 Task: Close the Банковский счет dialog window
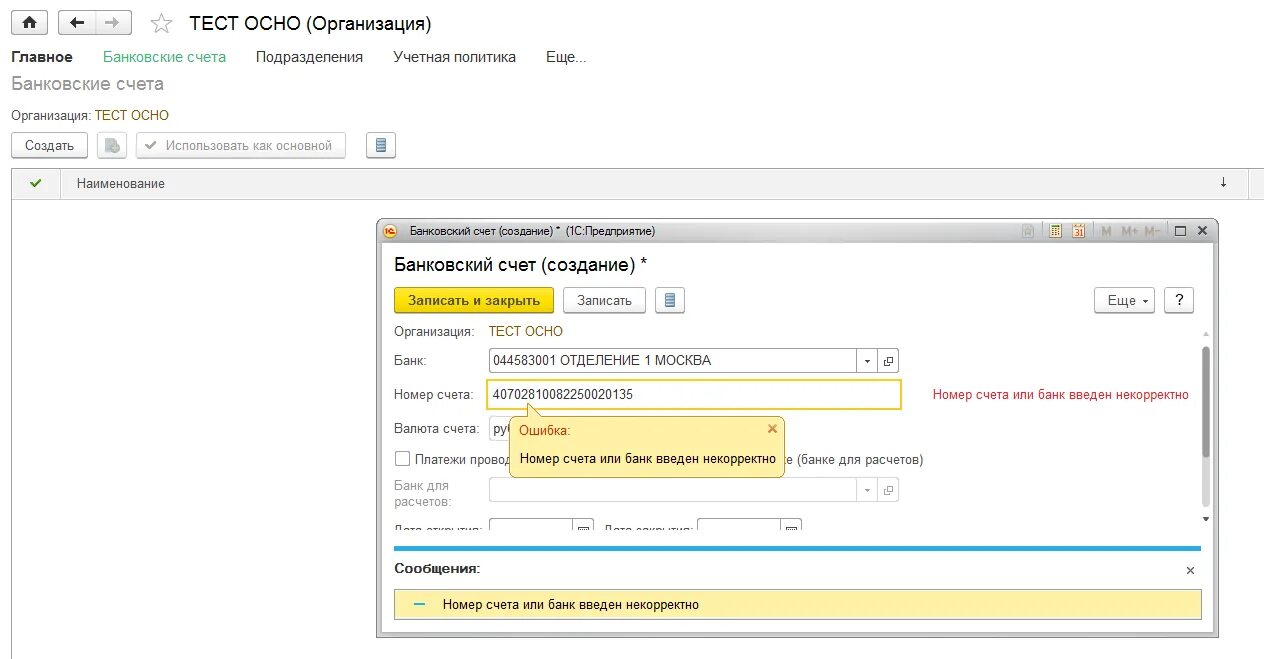(1202, 231)
